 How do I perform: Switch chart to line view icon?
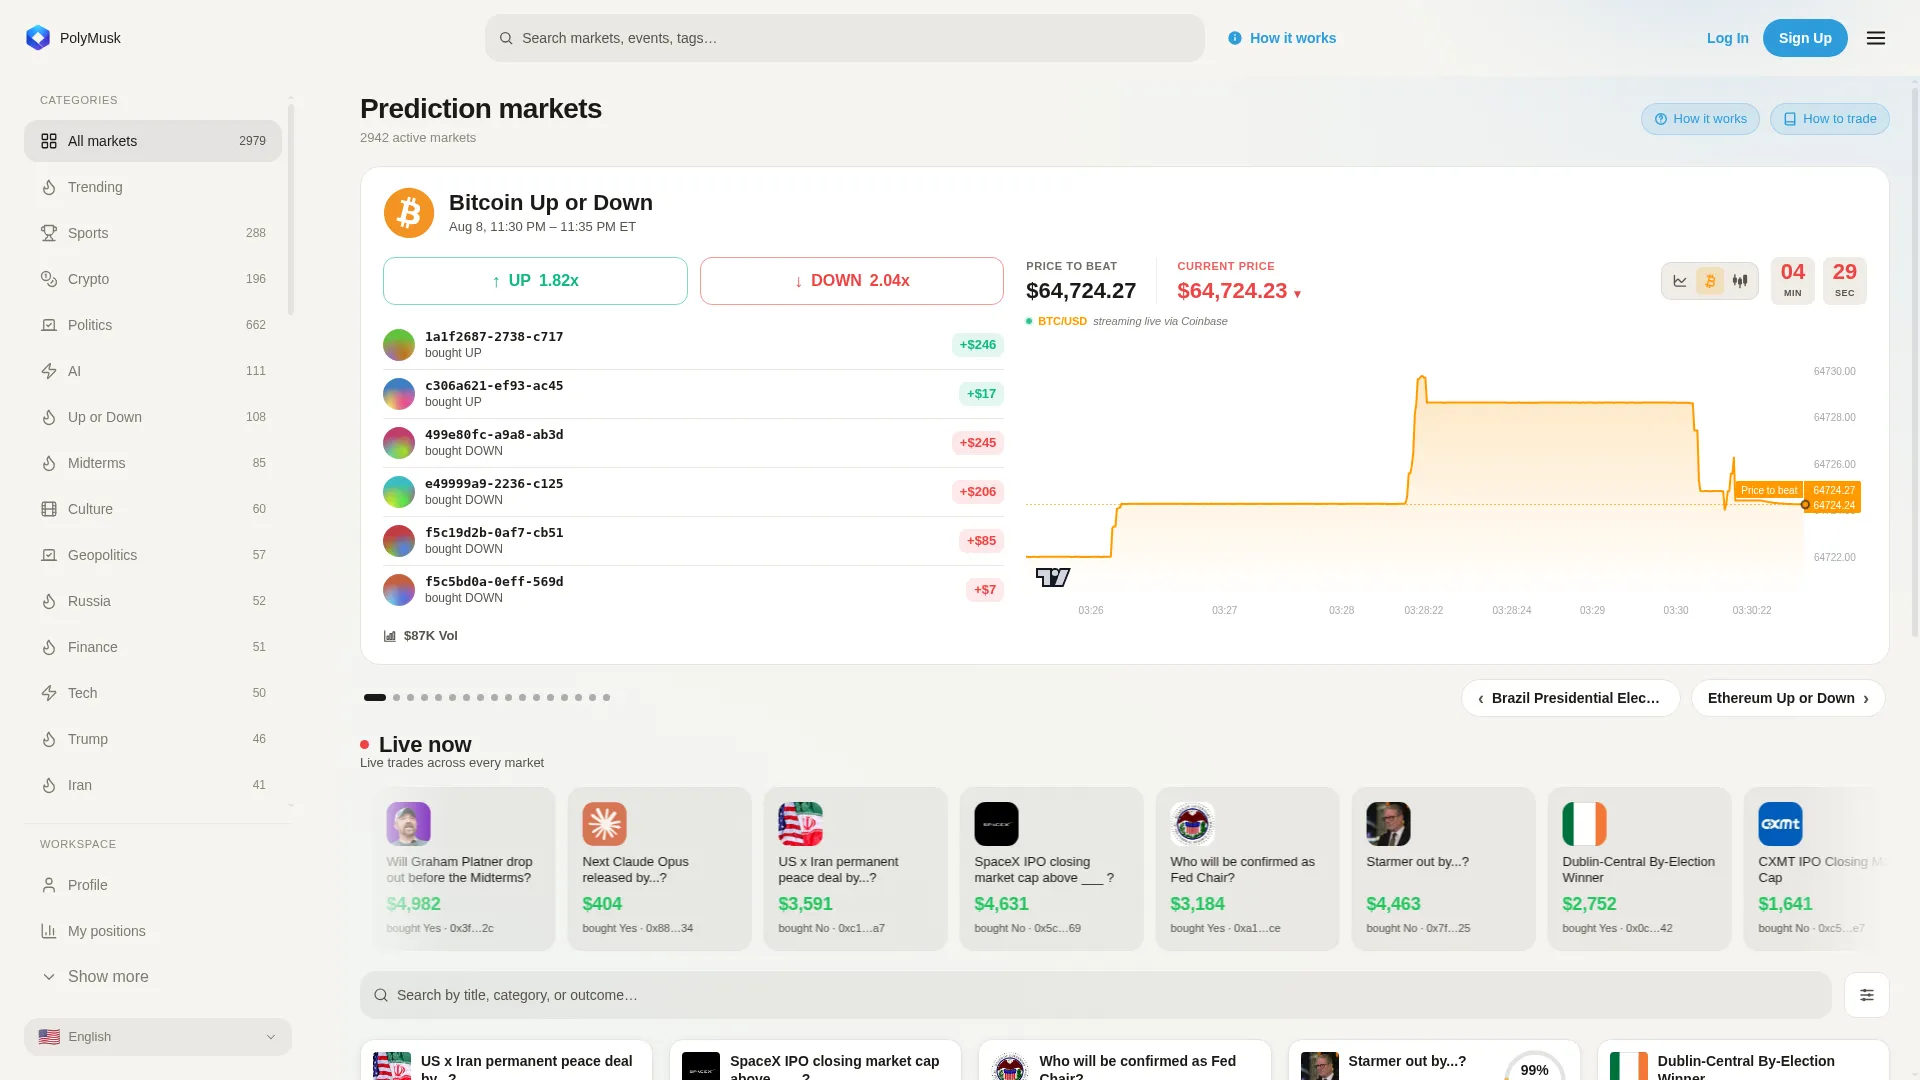1680,281
